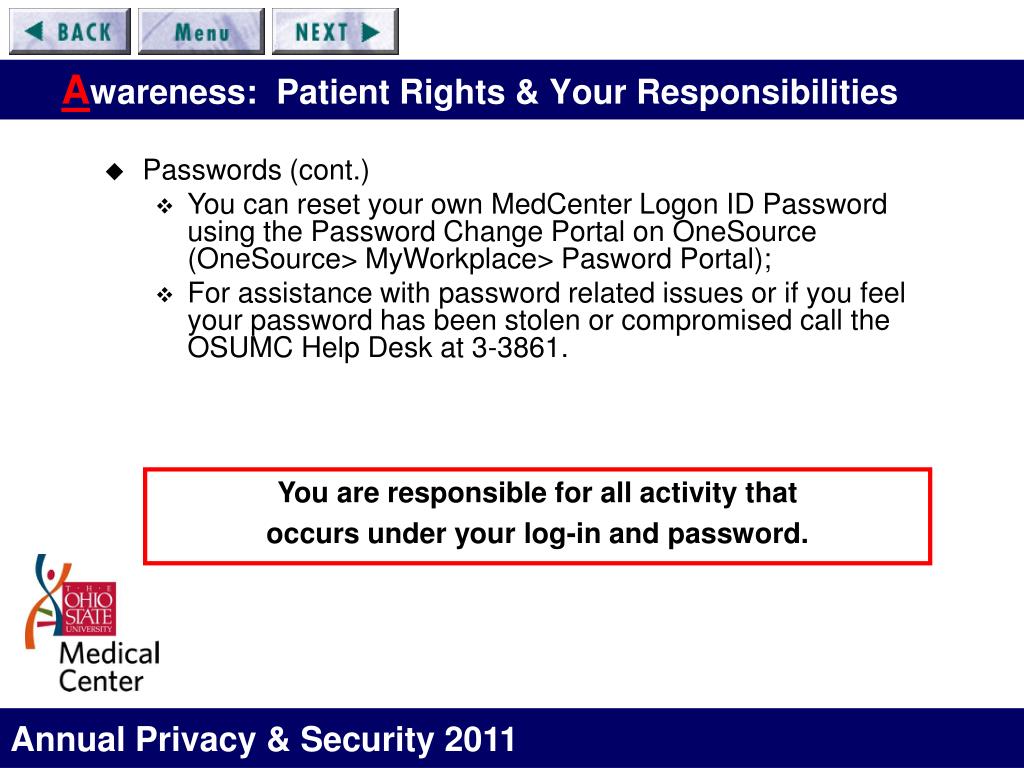Click the diamond bullet beside Passwords (cont.)
Screen dimensions: 1024x768
coord(115,172)
